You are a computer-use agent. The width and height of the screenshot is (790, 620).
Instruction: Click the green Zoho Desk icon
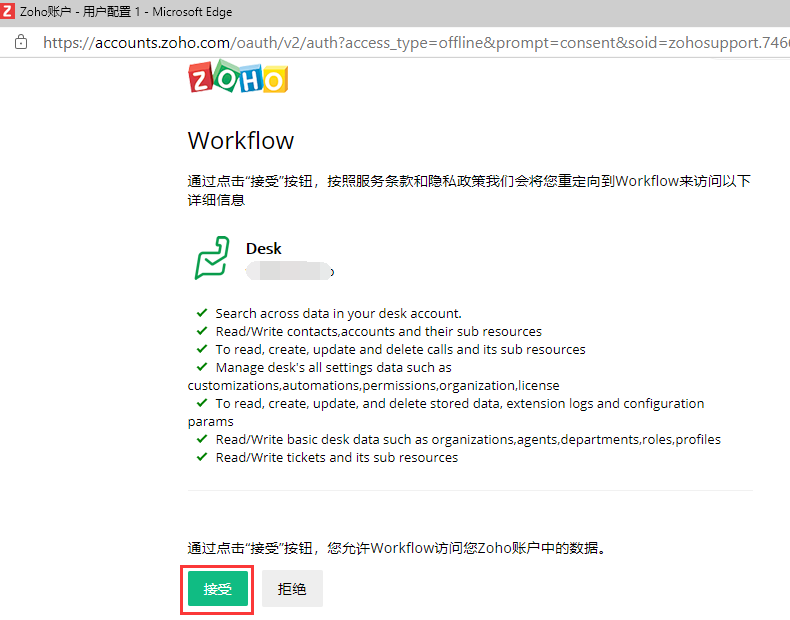coord(212,257)
